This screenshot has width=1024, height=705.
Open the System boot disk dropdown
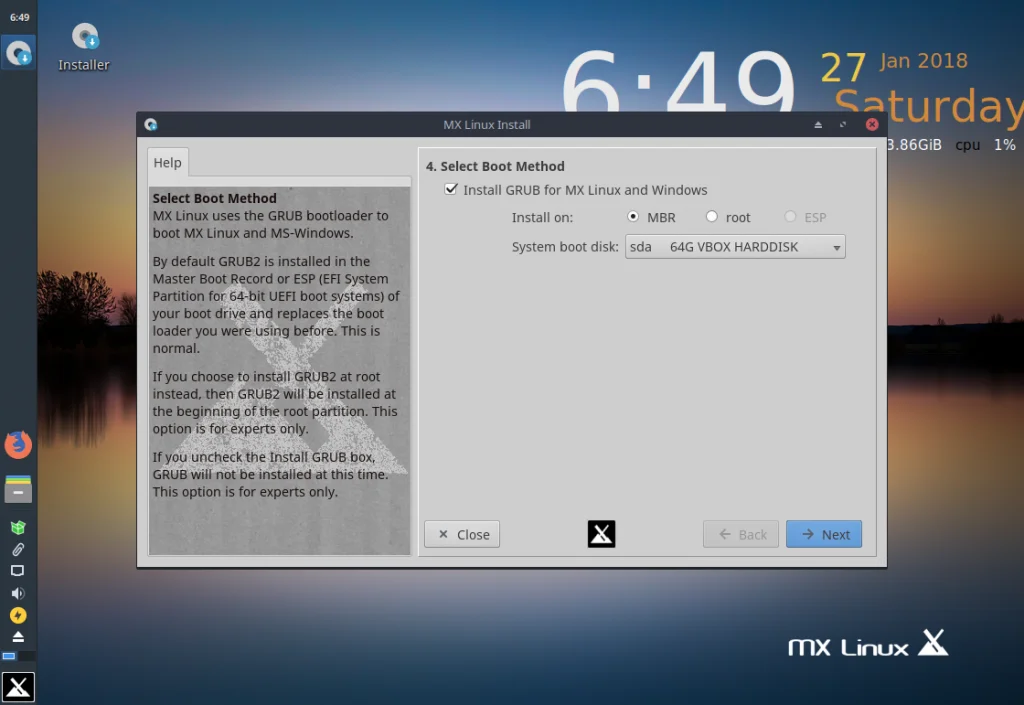click(735, 247)
